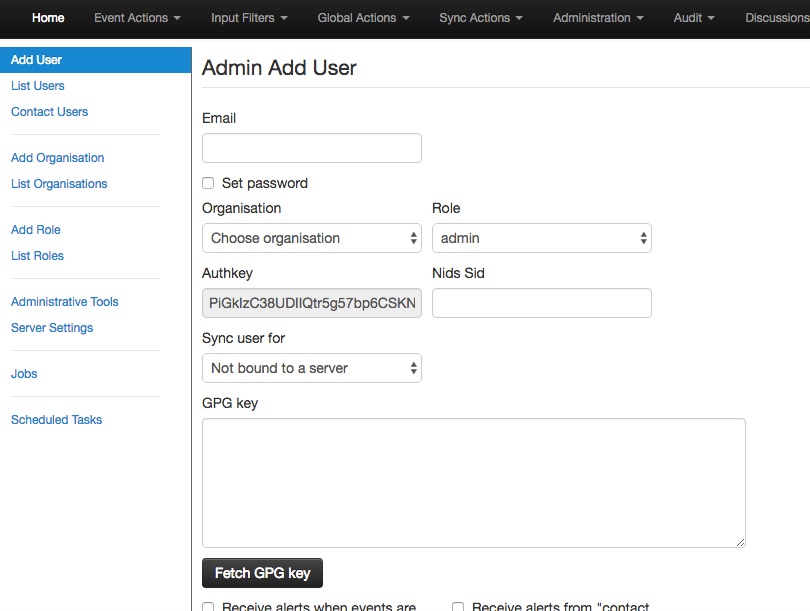The width and height of the screenshot is (810, 611).
Task: Open the Sync user for dropdown
Action: click(312, 368)
